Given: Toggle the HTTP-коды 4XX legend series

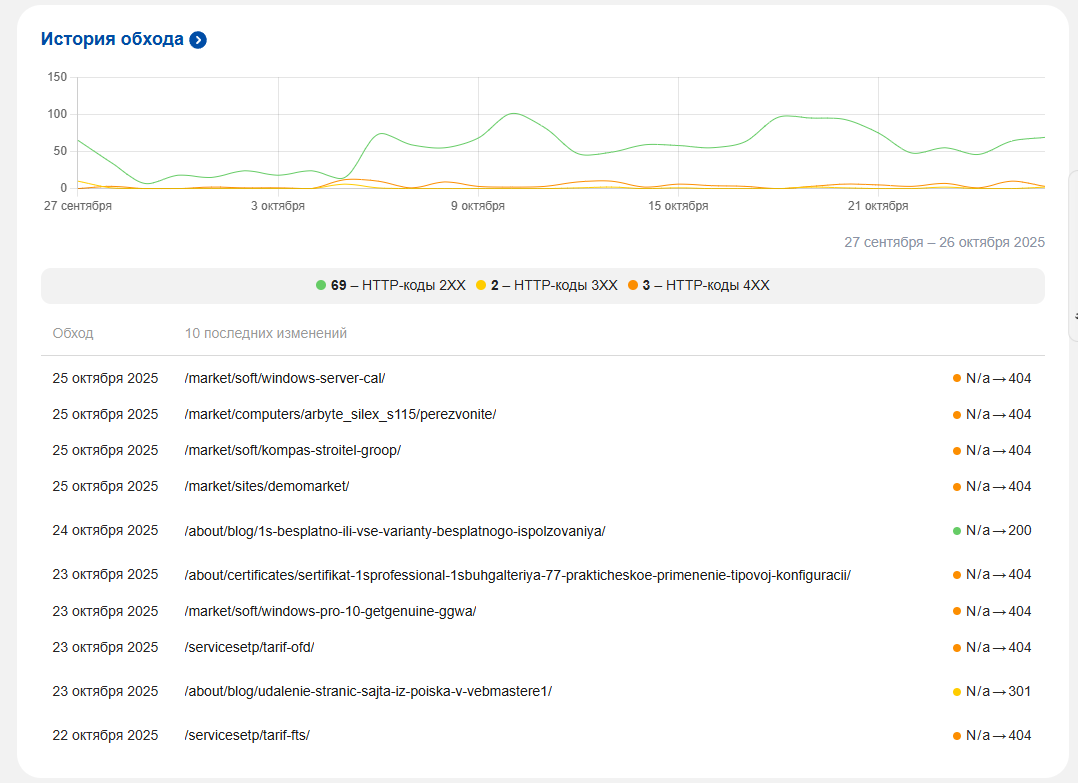Looking at the screenshot, I should click(x=706, y=285).
